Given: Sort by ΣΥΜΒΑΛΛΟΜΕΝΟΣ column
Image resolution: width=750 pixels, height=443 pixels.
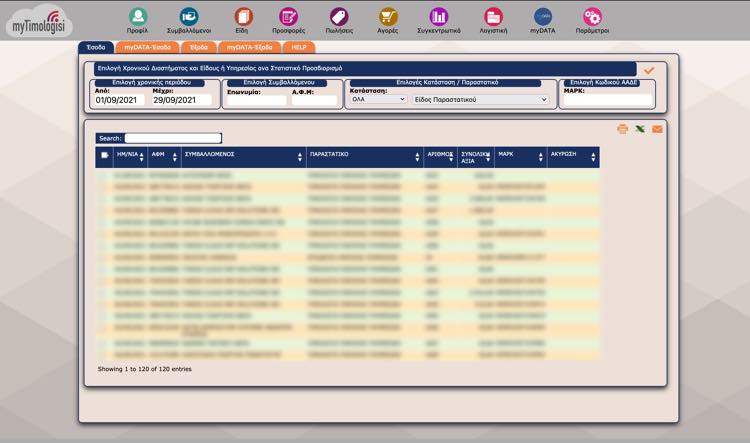Looking at the screenshot, I should click(x=238, y=156).
